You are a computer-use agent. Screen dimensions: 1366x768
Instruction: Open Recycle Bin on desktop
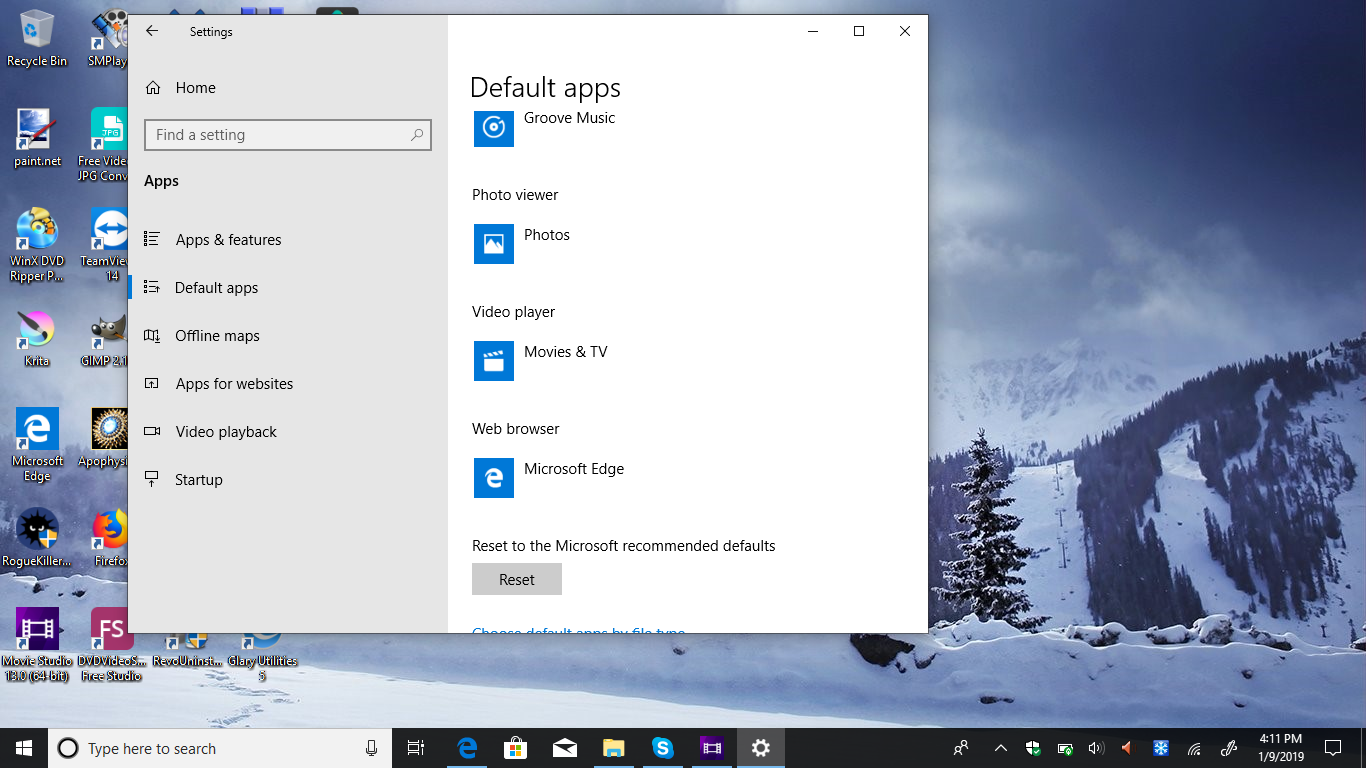tap(37, 39)
